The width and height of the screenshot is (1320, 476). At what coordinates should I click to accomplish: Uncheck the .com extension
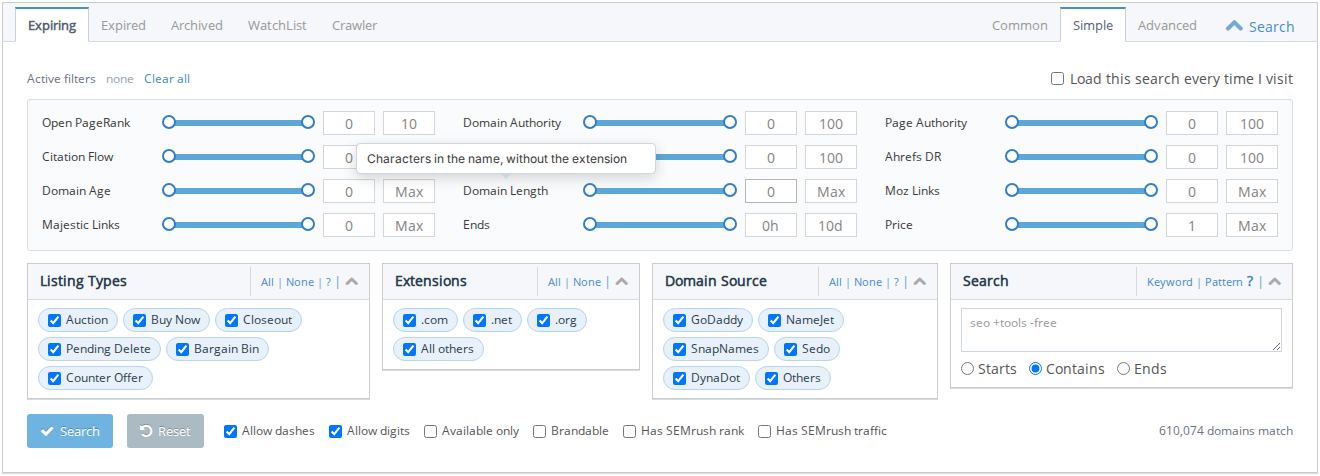[x=410, y=320]
